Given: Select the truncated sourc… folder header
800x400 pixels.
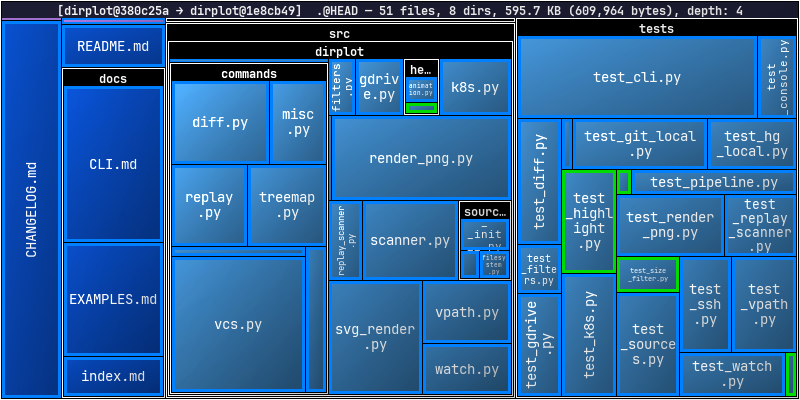Looking at the screenshot, I should [x=485, y=211].
